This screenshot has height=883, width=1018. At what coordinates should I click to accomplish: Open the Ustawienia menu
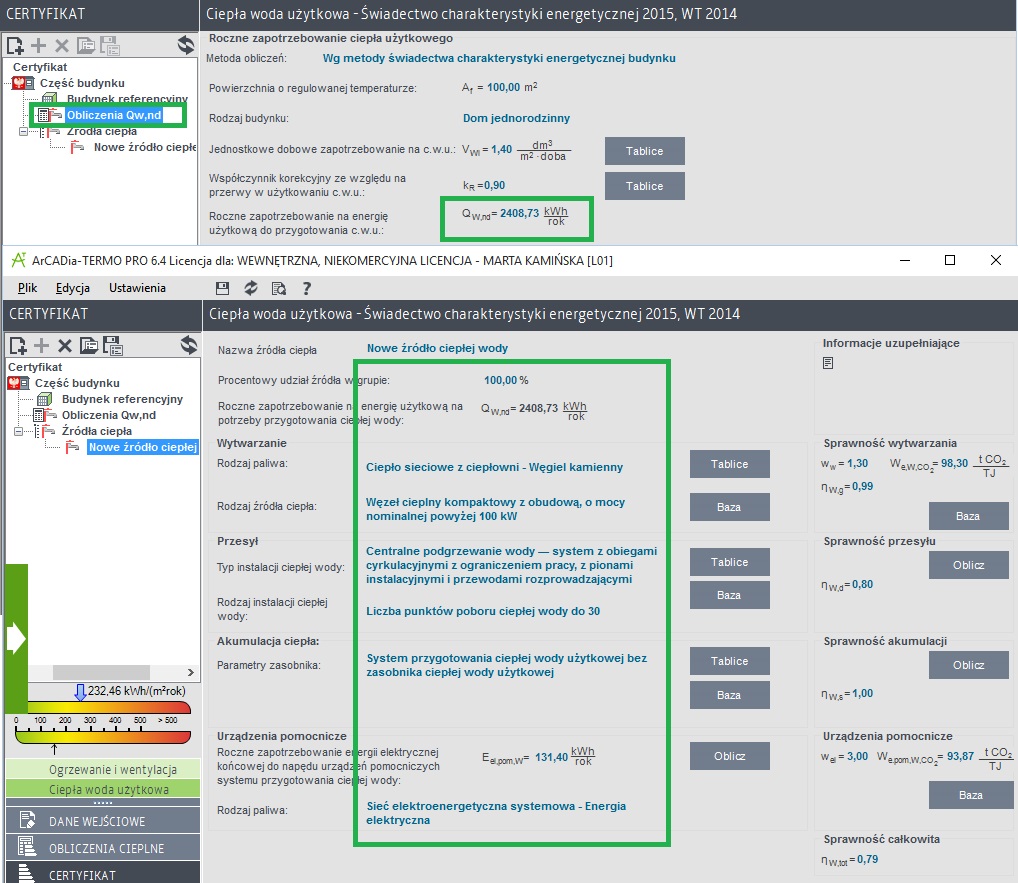[137, 288]
